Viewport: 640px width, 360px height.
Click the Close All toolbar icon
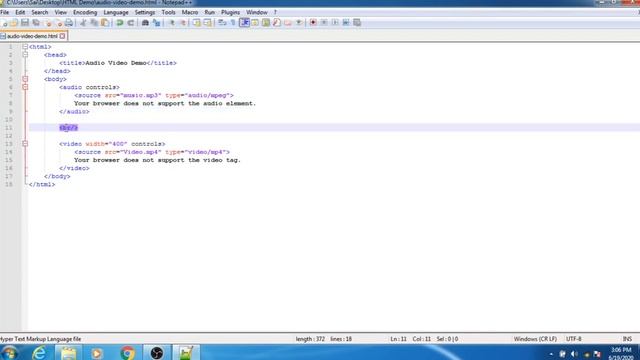point(58,23)
